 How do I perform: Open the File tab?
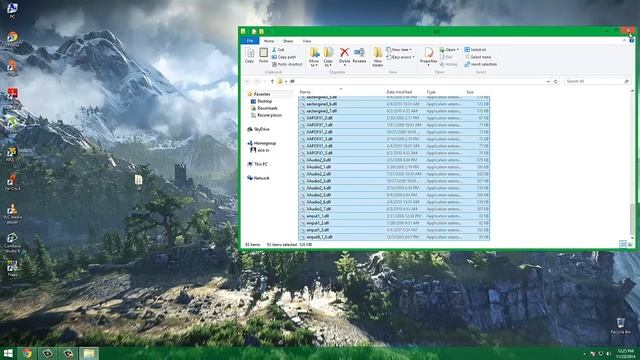[x=250, y=41]
